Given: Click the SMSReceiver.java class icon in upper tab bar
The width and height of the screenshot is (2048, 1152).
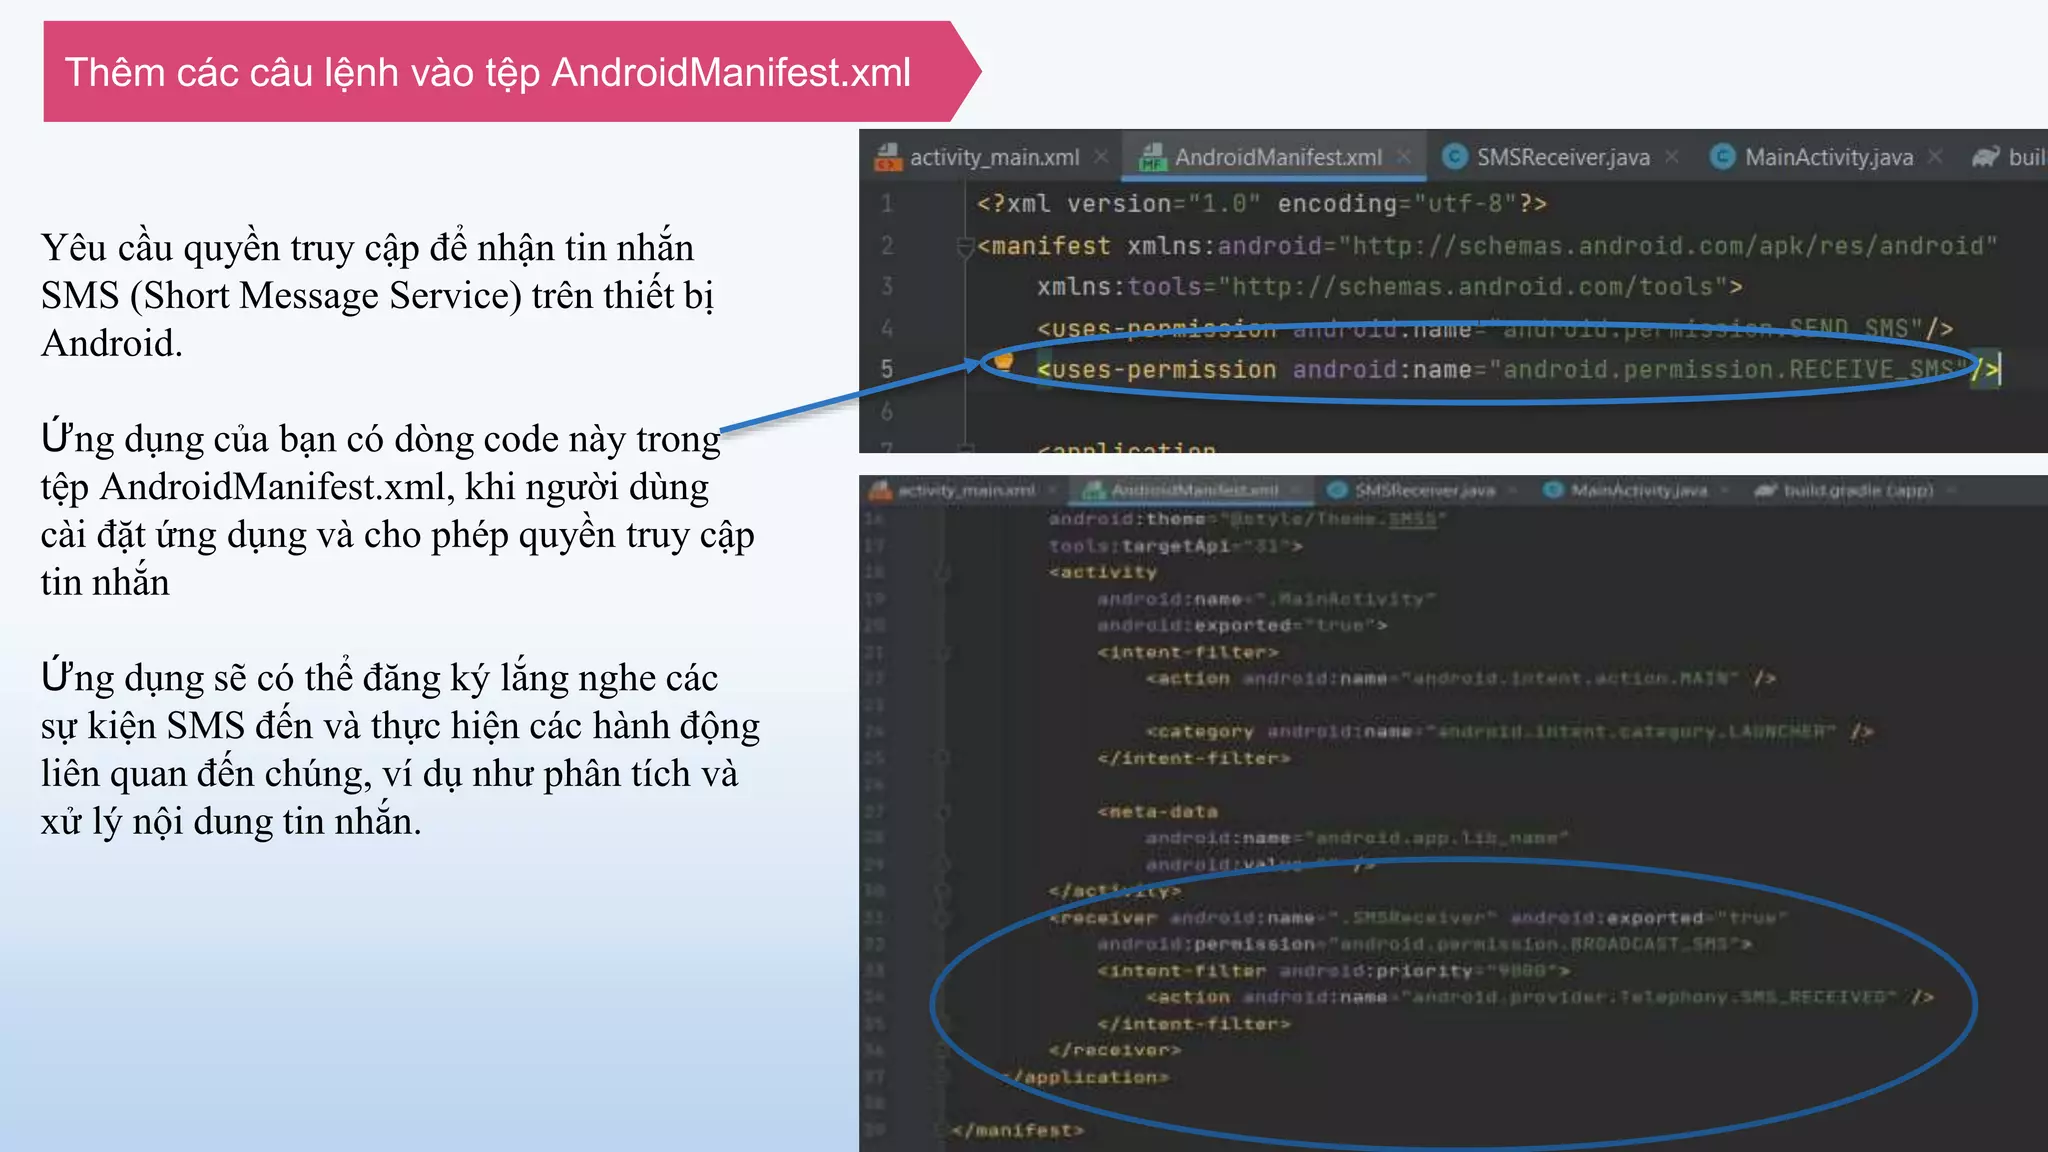Looking at the screenshot, I should click(1455, 157).
